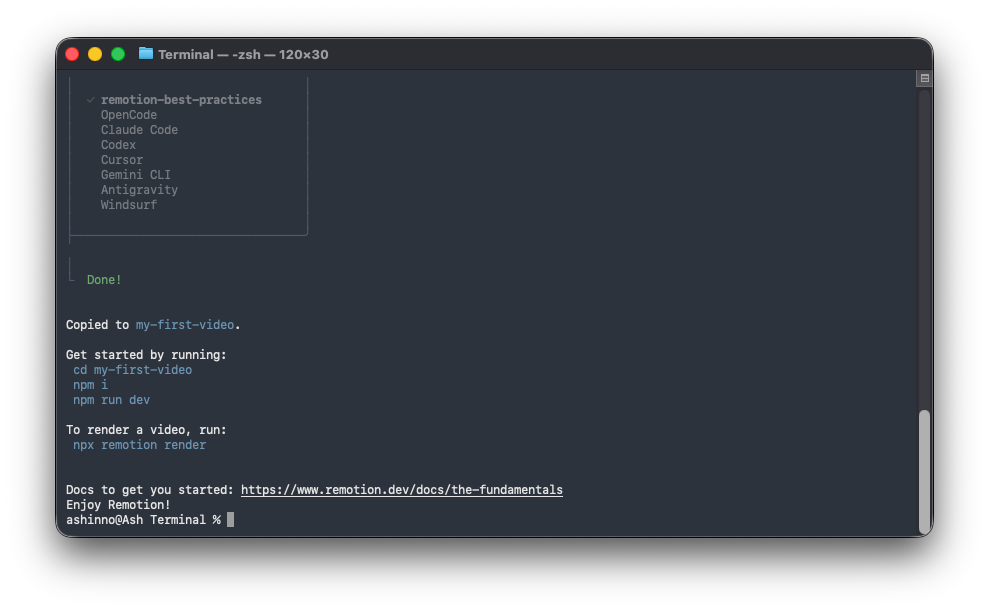The width and height of the screenshot is (989, 611).
Task: Click my-first-video in the 'Copied to' line
Action: click(x=185, y=325)
